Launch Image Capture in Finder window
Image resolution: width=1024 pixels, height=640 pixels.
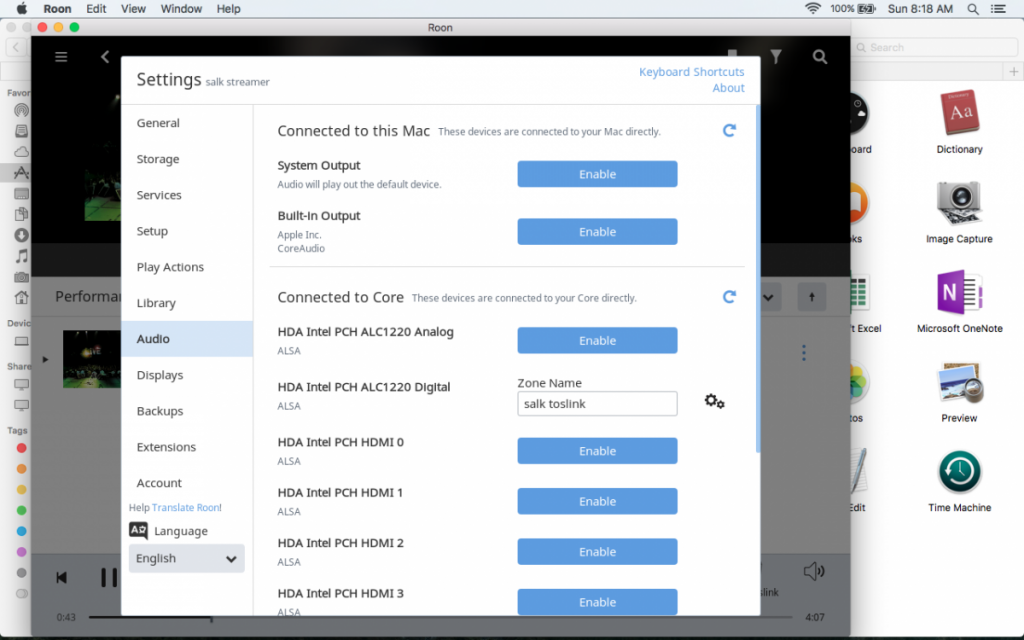click(x=959, y=212)
